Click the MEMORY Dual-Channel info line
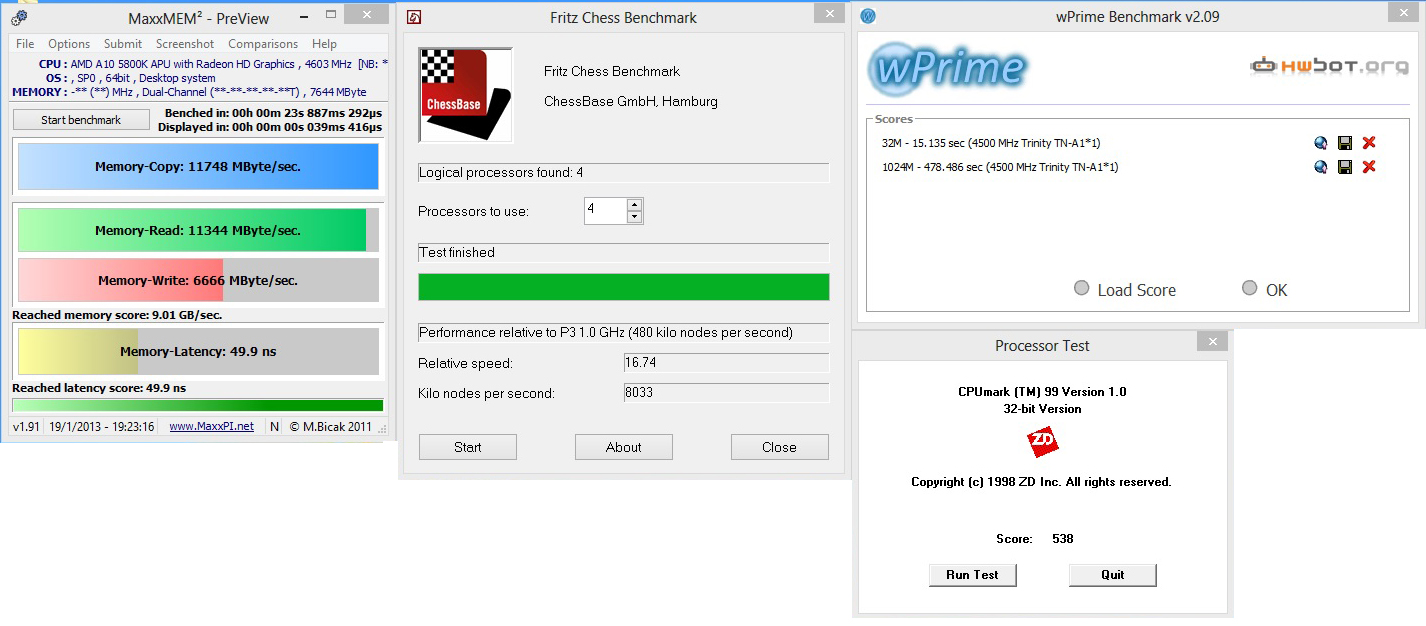 [x=189, y=92]
